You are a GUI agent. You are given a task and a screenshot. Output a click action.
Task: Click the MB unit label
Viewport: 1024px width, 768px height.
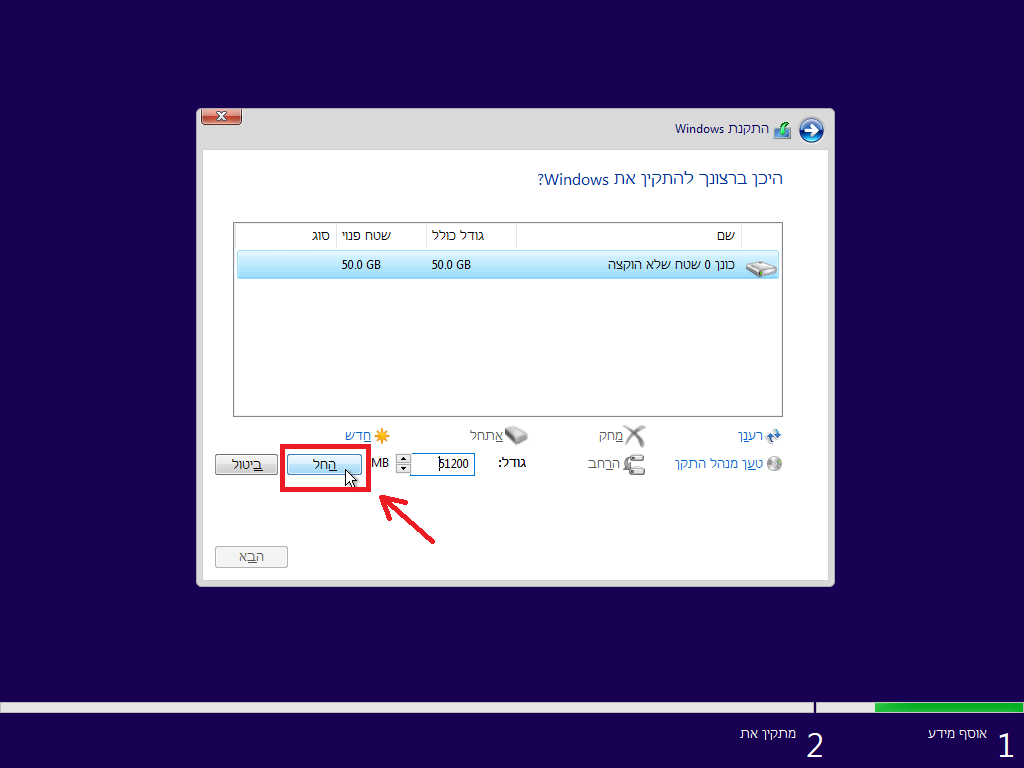click(x=380, y=463)
